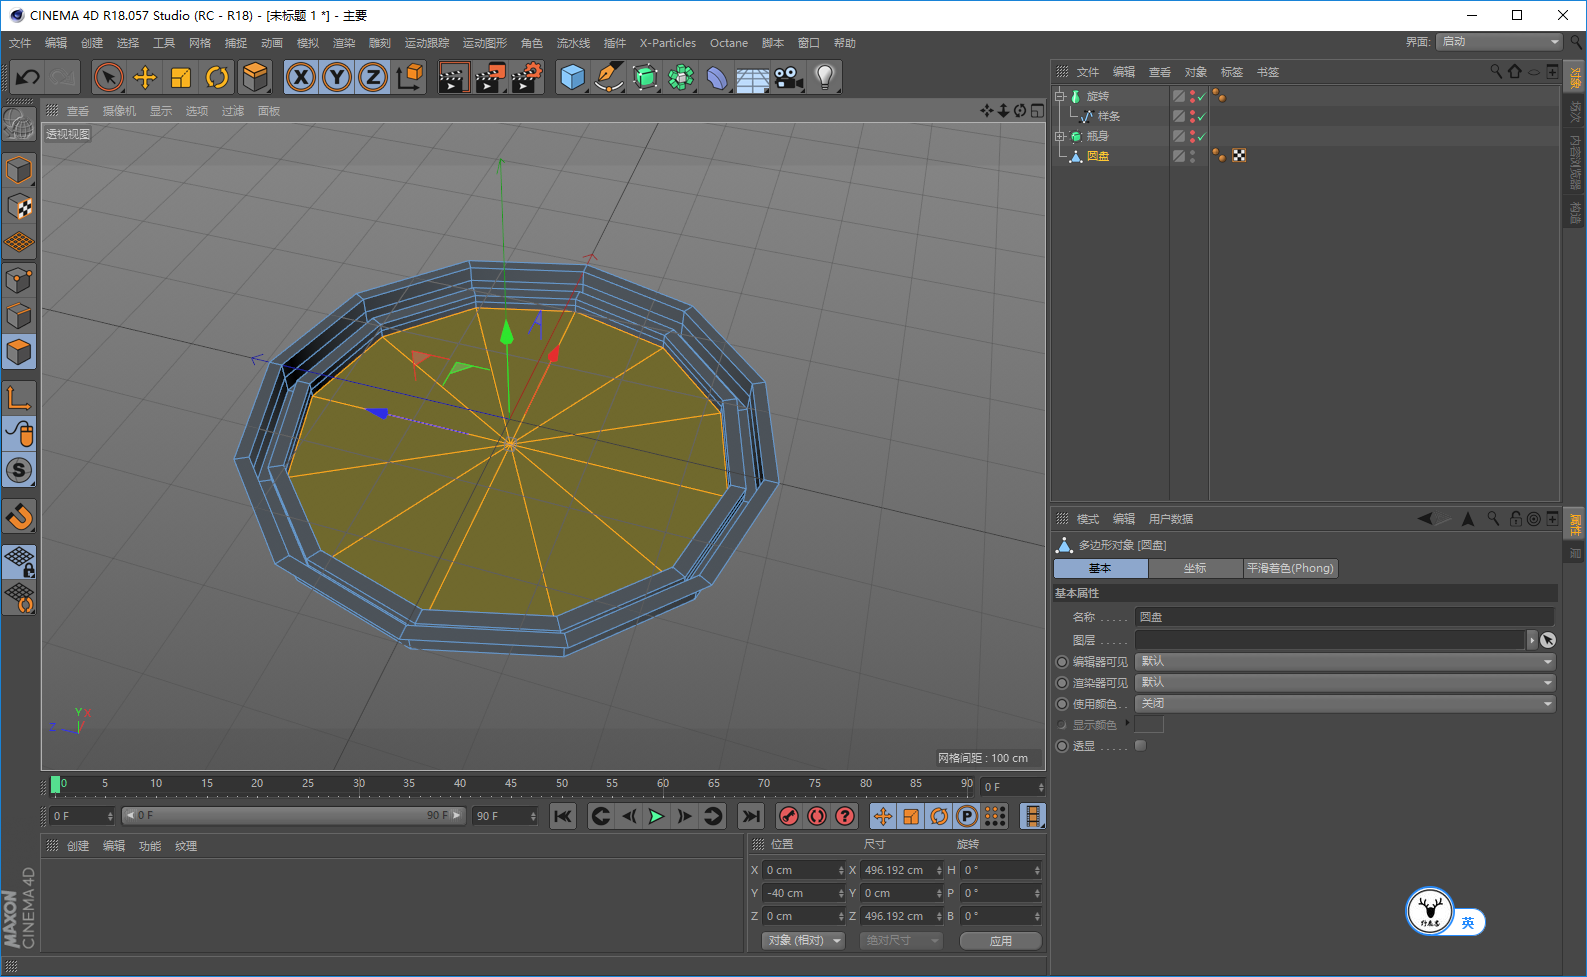Click the camera object icon
This screenshot has width=1587, height=977.
(788, 77)
